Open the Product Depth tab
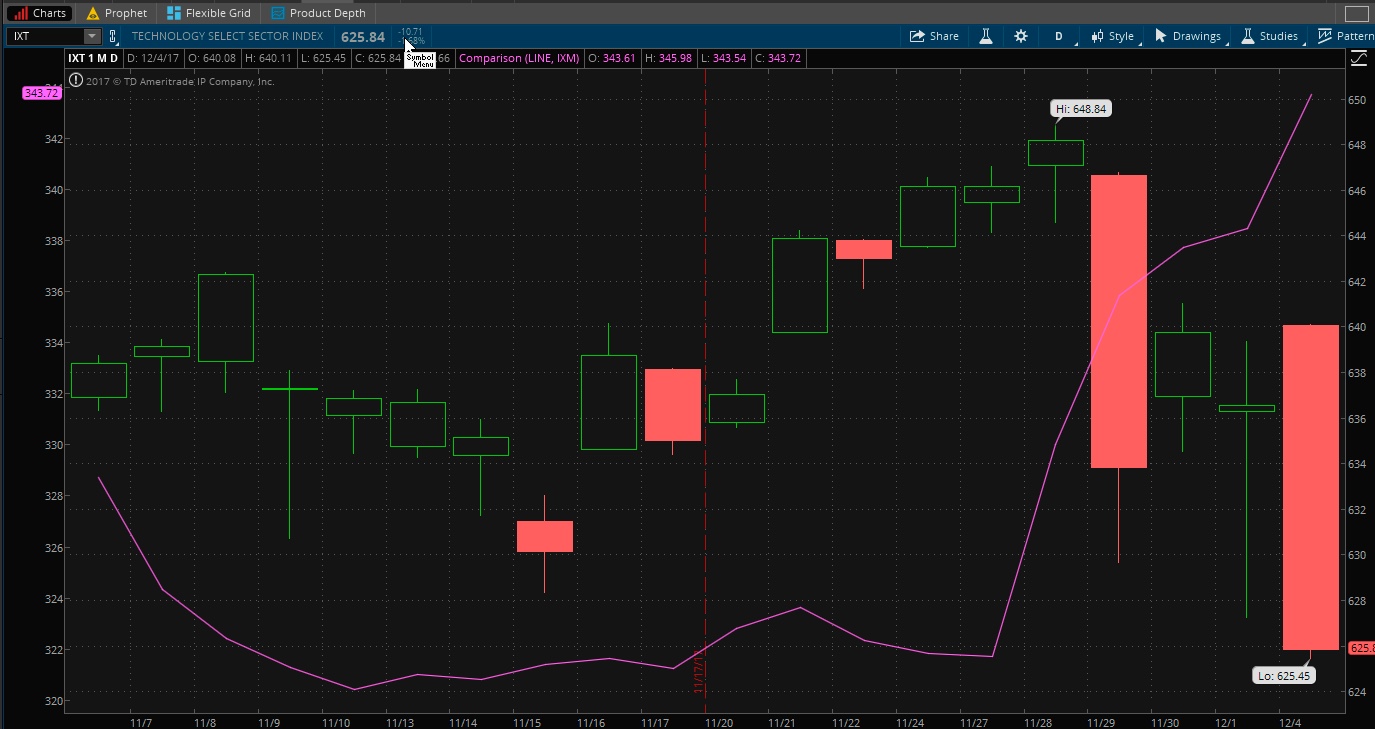 [x=319, y=13]
